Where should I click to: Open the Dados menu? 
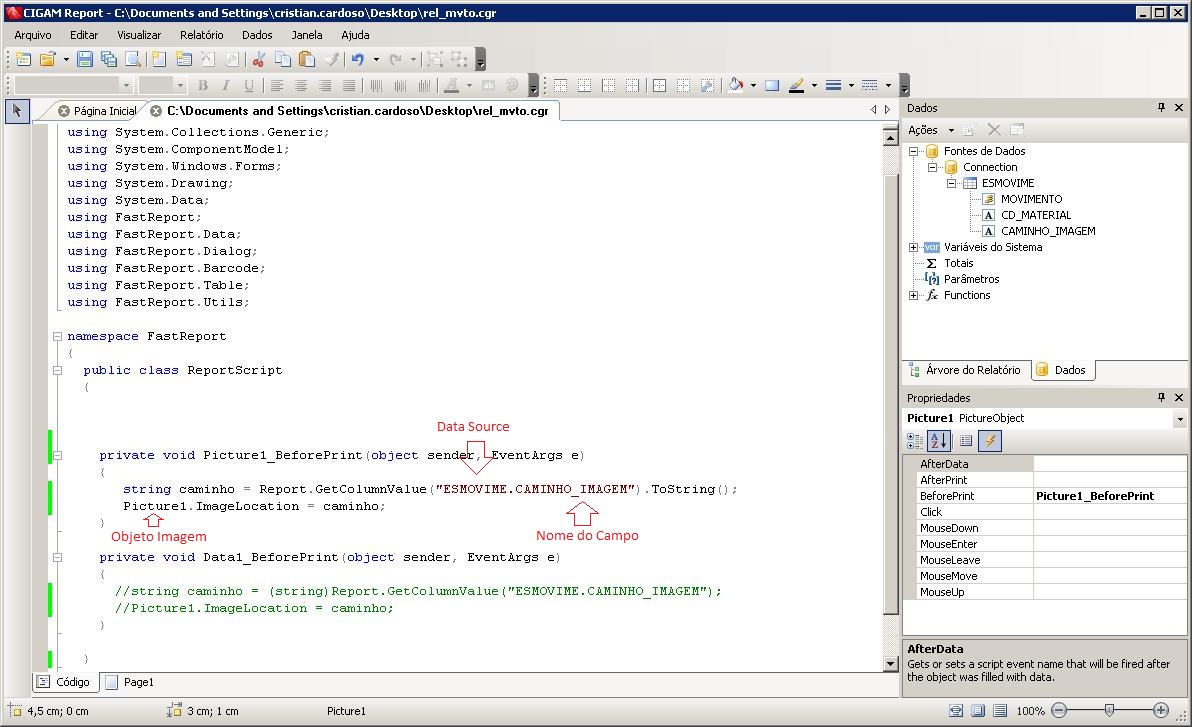[x=257, y=35]
